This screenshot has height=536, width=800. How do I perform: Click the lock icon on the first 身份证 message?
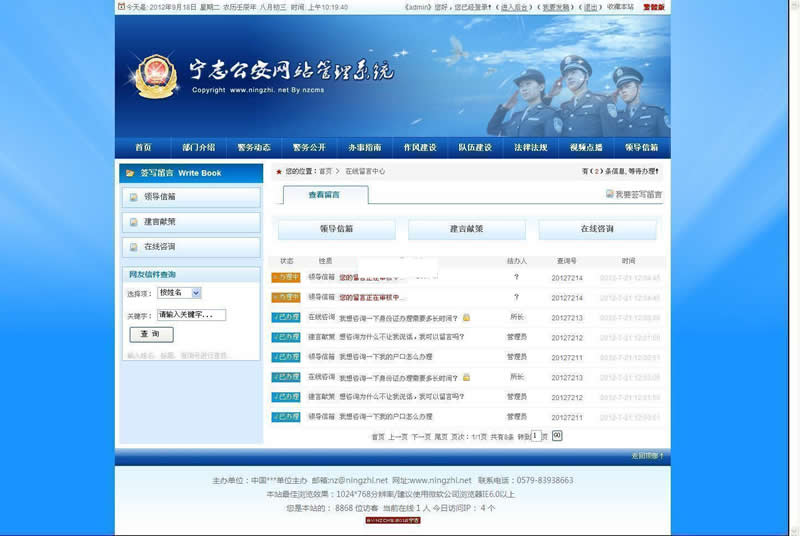point(467,317)
